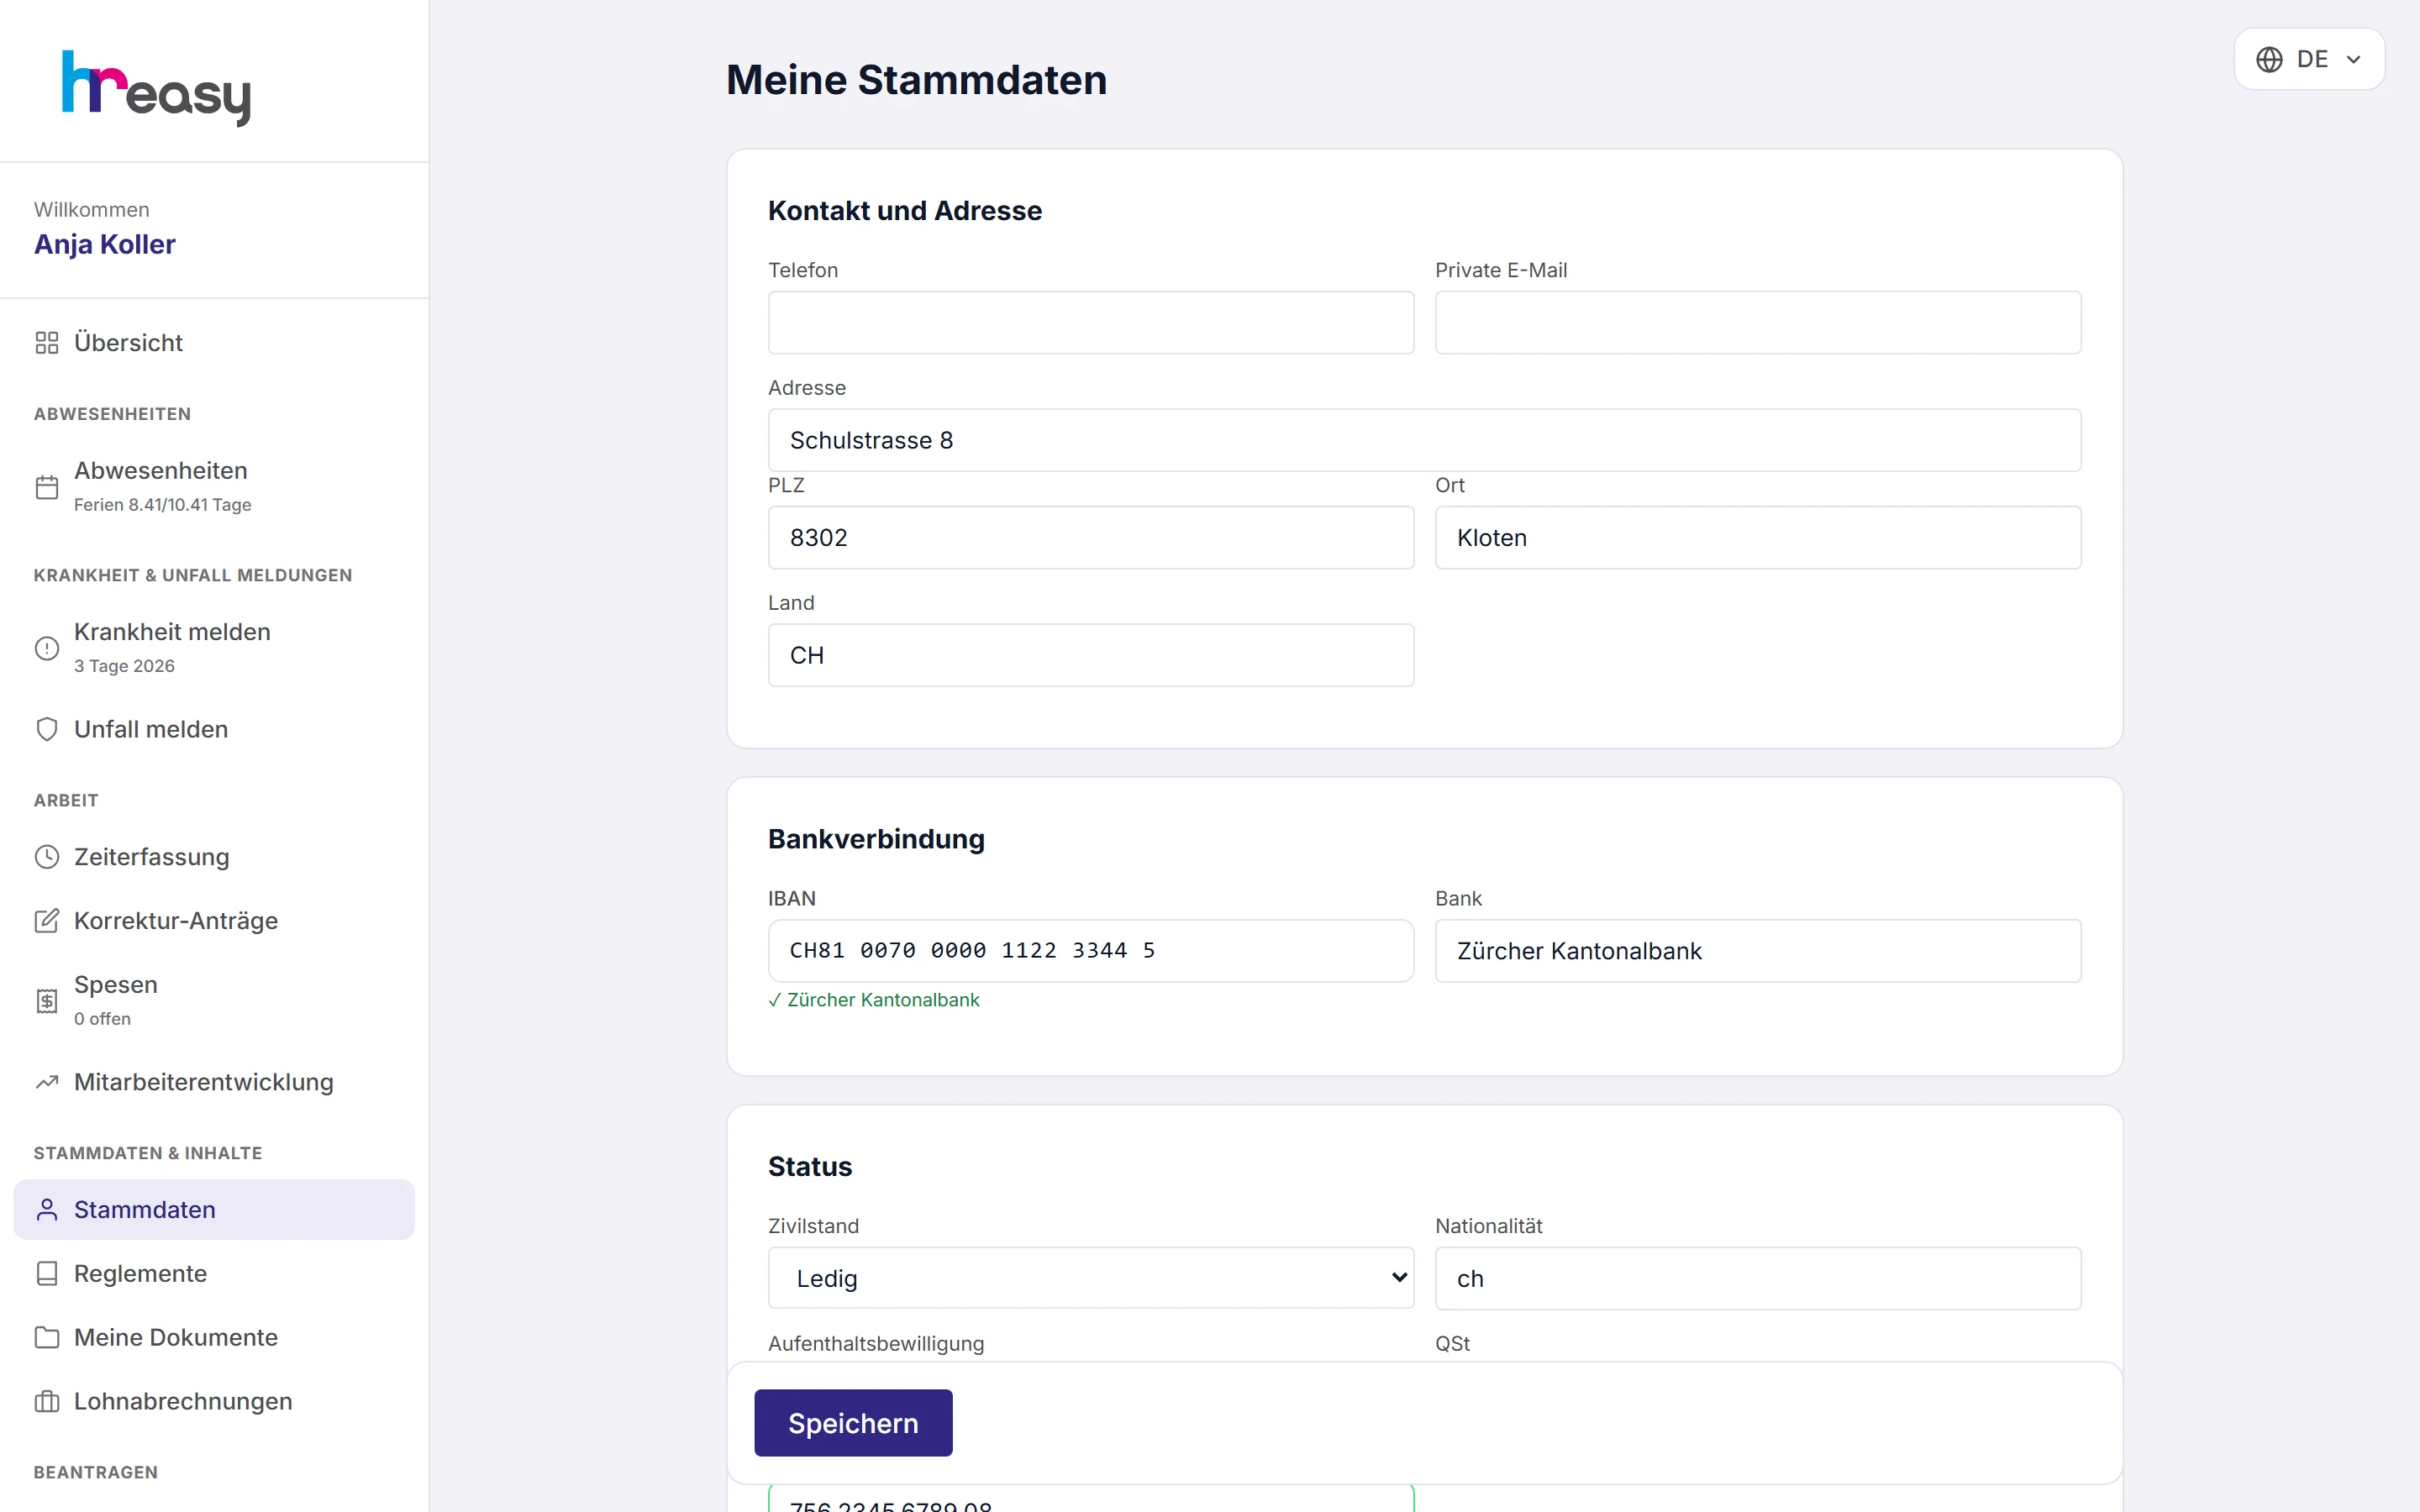Click the Stammdaten person icon
Screen dimensions: 2420x1512
point(47,1210)
